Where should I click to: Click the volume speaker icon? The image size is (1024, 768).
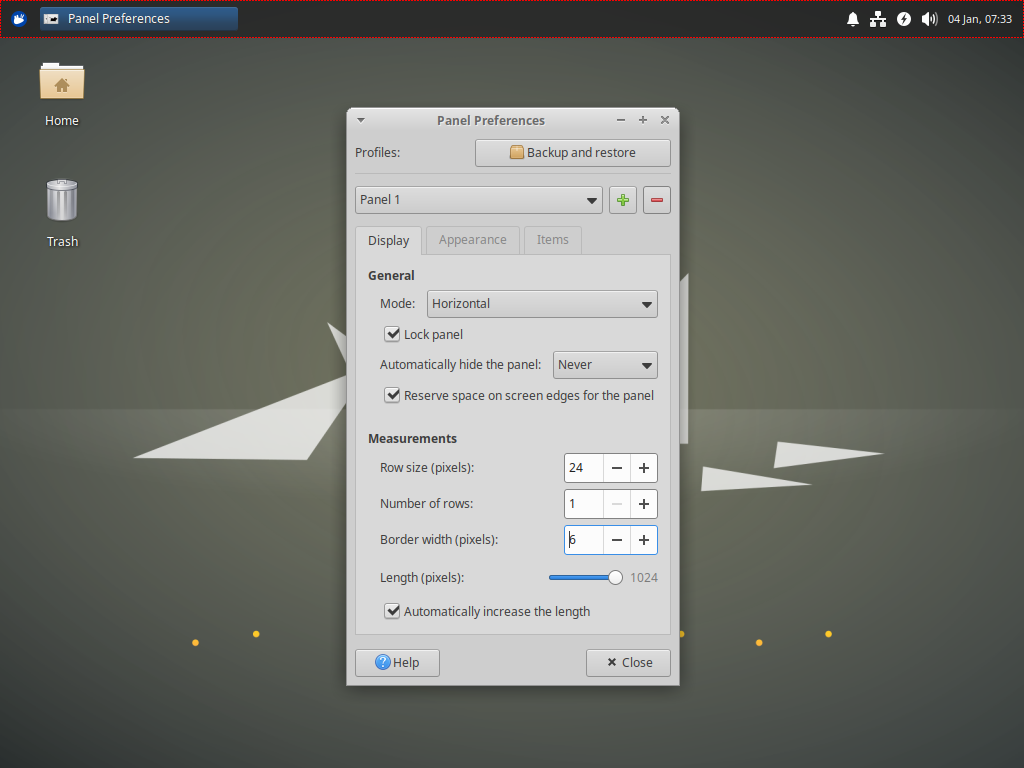[x=929, y=18]
